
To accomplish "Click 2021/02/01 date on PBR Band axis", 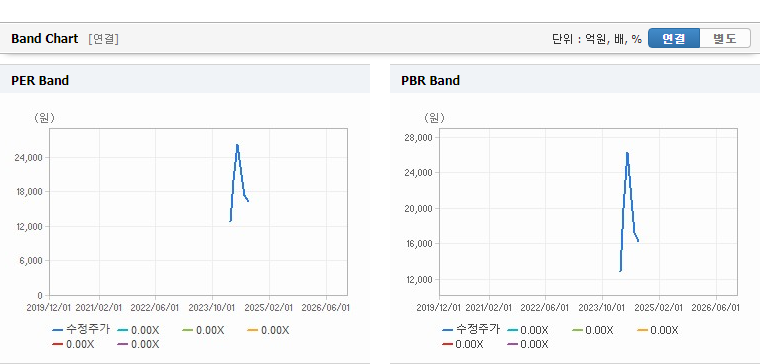I will [489, 308].
